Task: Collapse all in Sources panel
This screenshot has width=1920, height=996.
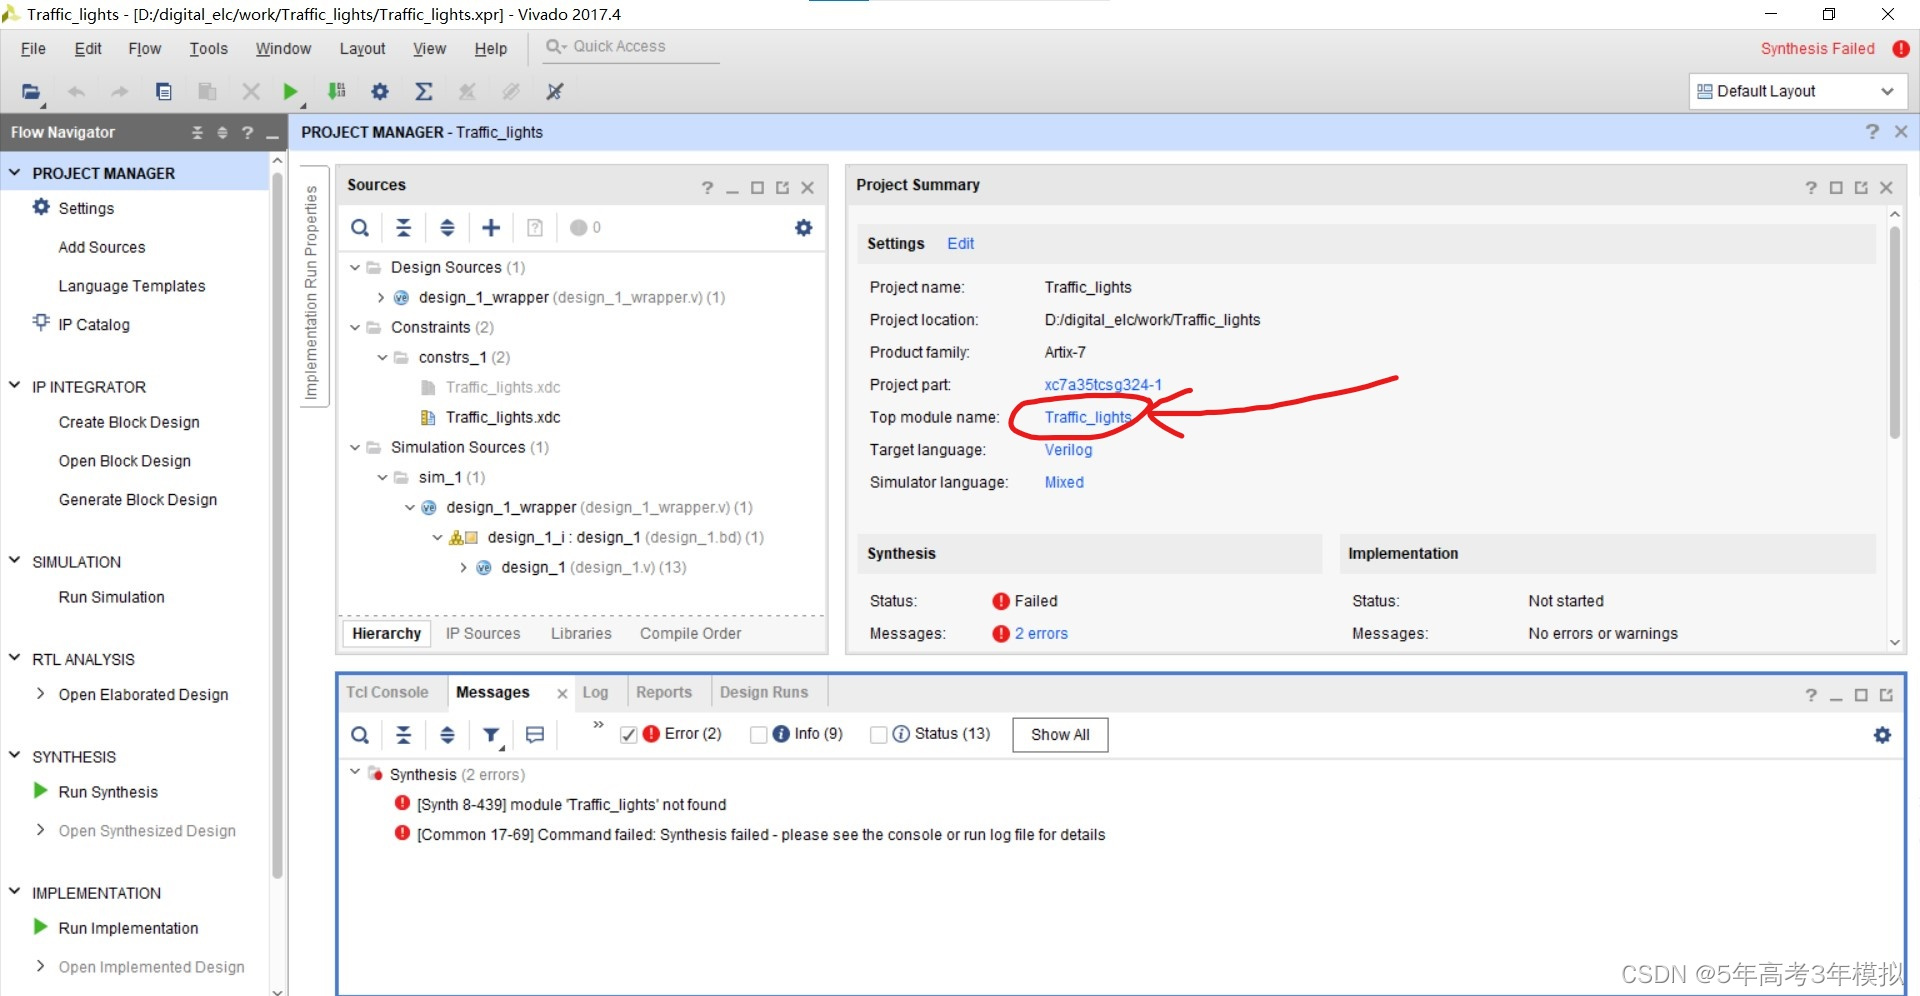Action: point(404,228)
